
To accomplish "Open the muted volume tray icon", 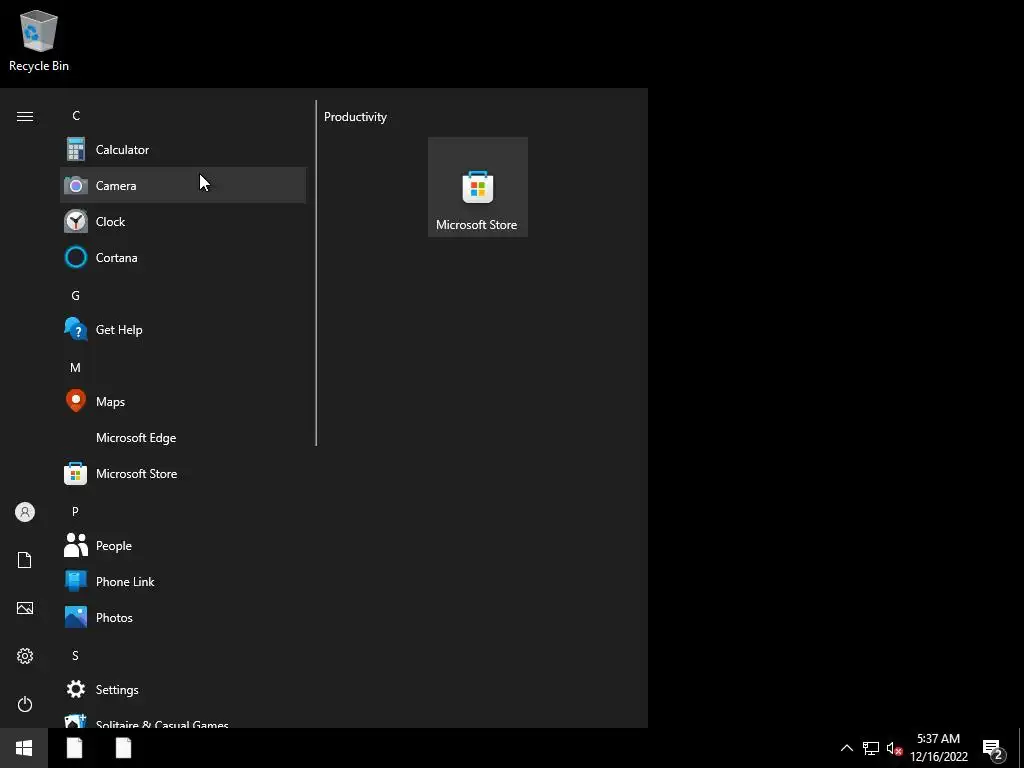I will pos(894,748).
